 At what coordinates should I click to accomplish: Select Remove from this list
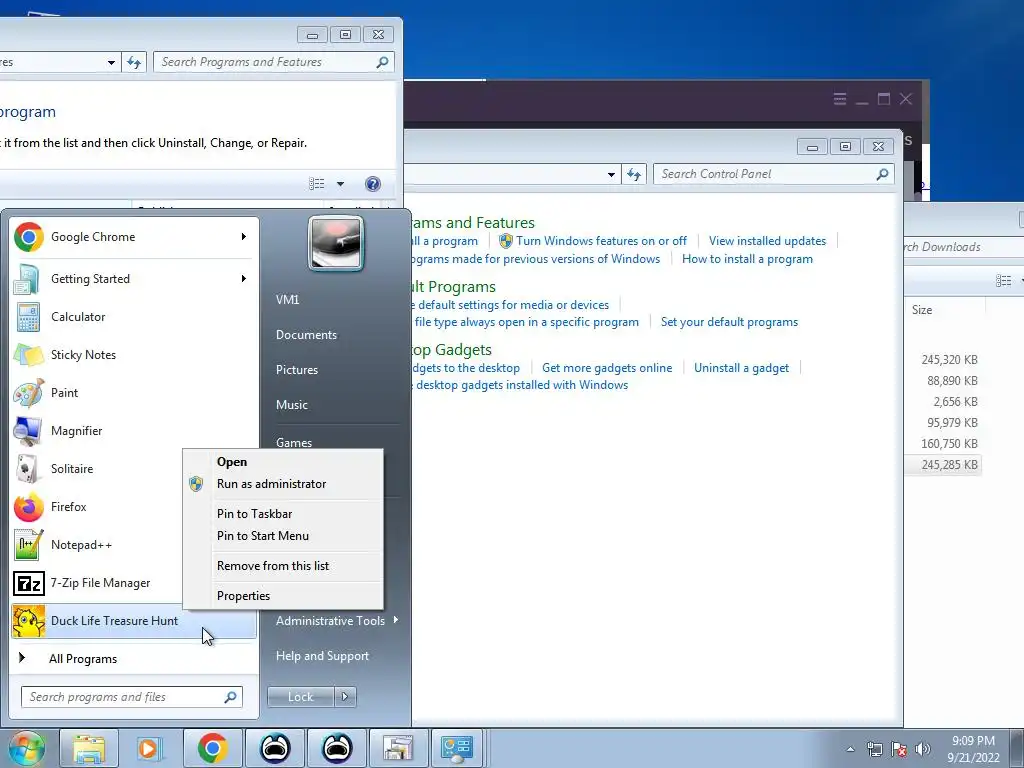tap(283, 566)
